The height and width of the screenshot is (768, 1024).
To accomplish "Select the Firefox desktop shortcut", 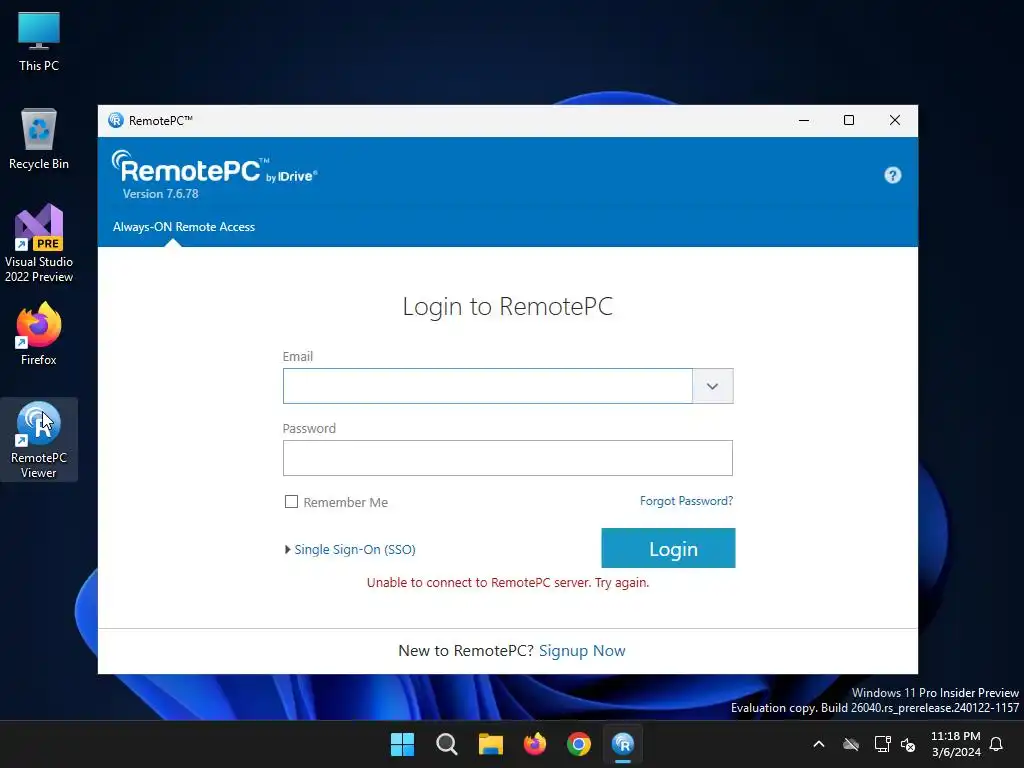I will [x=39, y=334].
